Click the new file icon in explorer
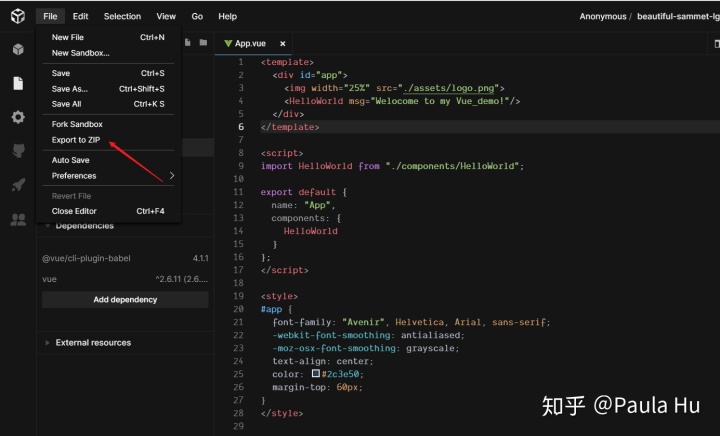Screen dimensions: 720x436 (x=187, y=42)
